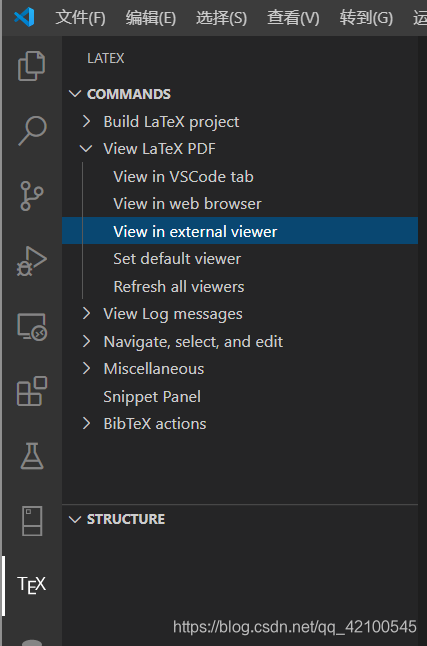427x646 pixels.
Task: Open the Explorer files icon
Action: (32, 66)
